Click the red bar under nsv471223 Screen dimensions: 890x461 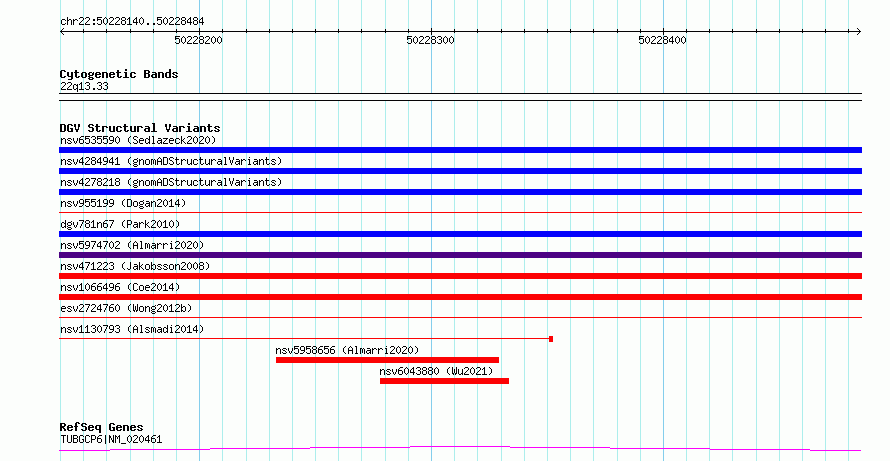(x=460, y=276)
